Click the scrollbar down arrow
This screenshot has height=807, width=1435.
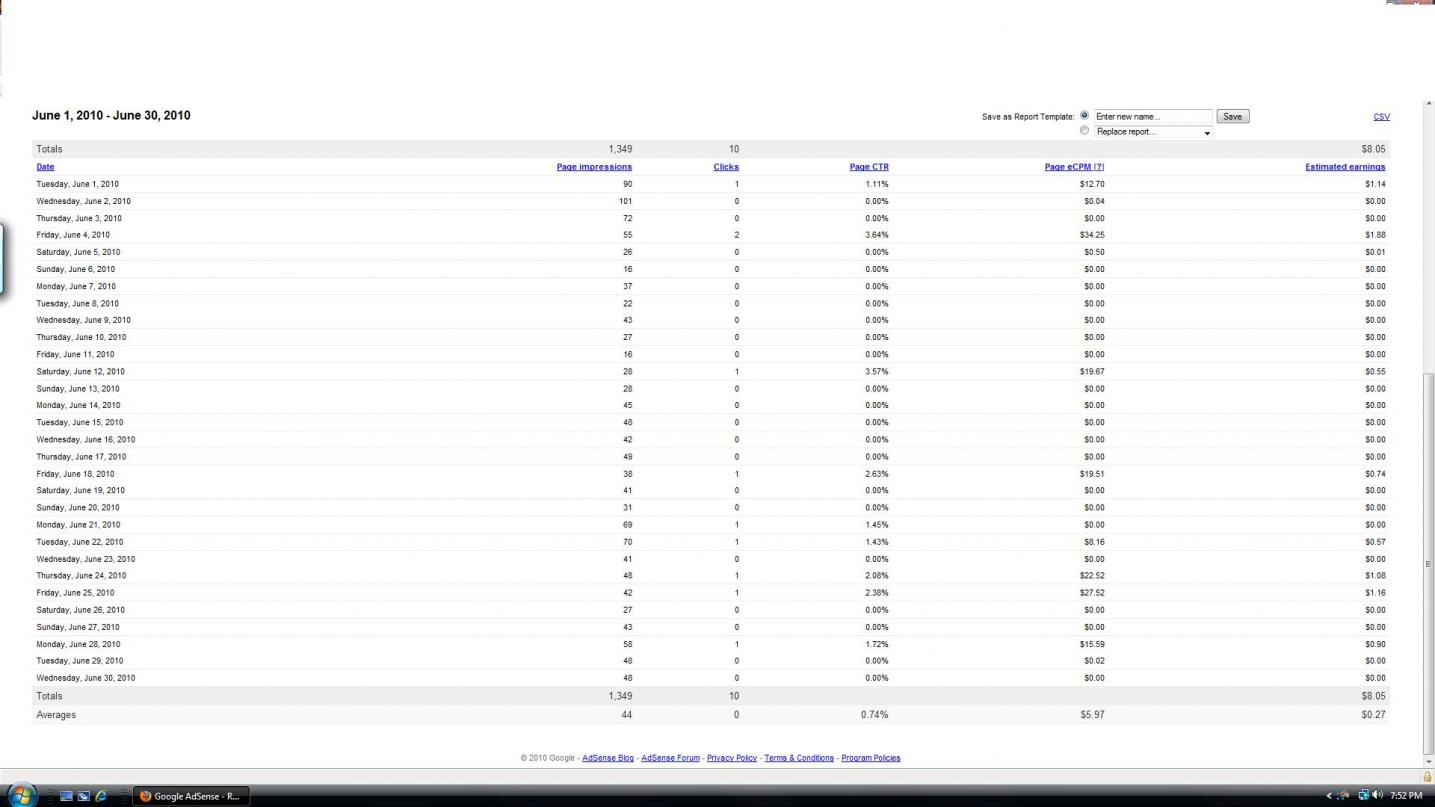(x=1428, y=761)
